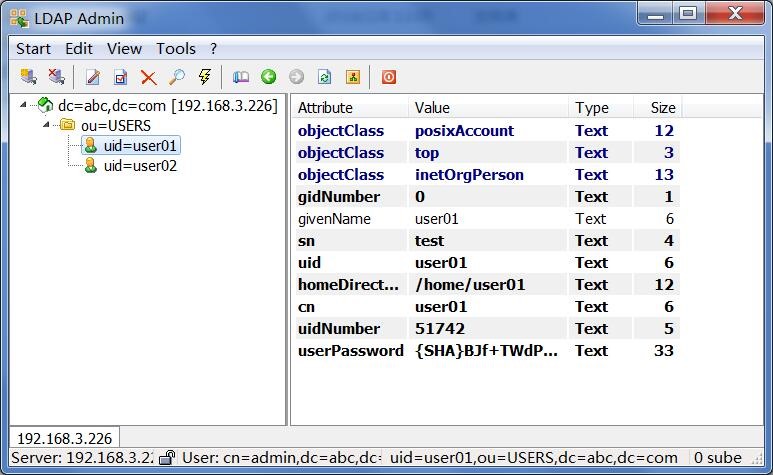Select uid=user02 in the tree

point(138,166)
